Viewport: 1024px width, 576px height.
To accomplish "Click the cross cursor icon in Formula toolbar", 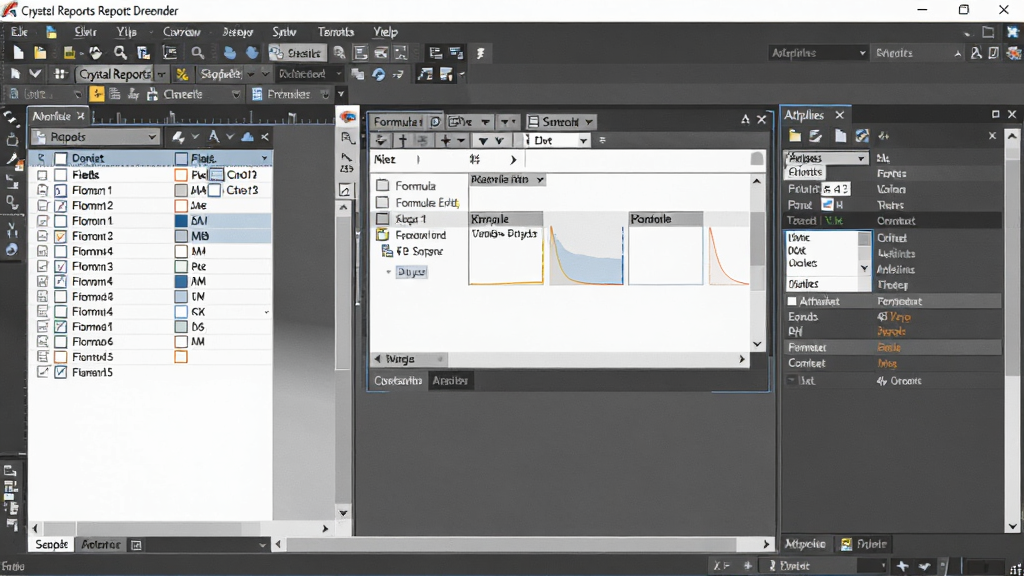I will (x=403, y=140).
